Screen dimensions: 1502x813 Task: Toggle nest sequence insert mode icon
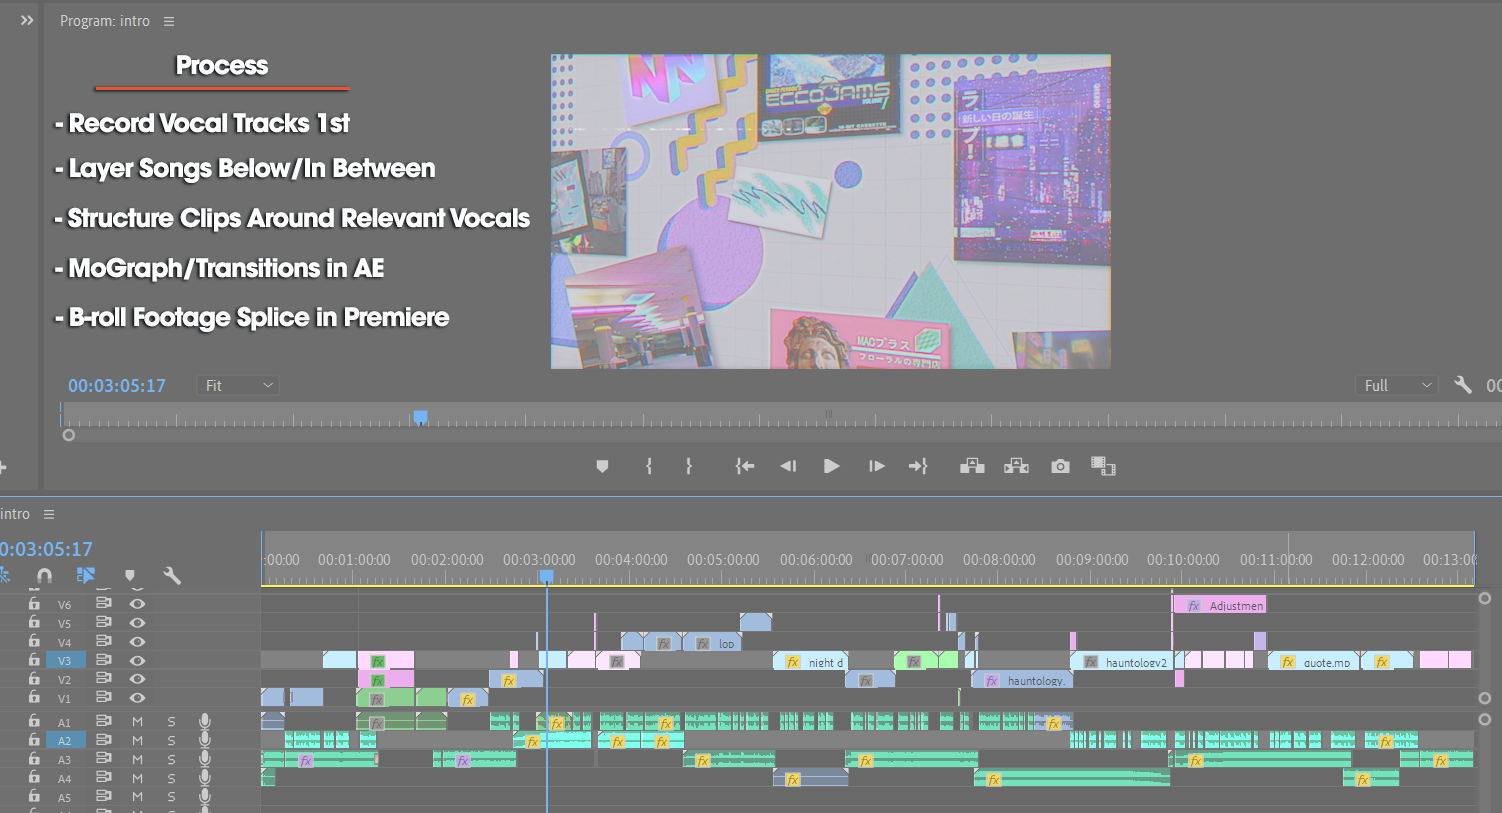point(4,575)
